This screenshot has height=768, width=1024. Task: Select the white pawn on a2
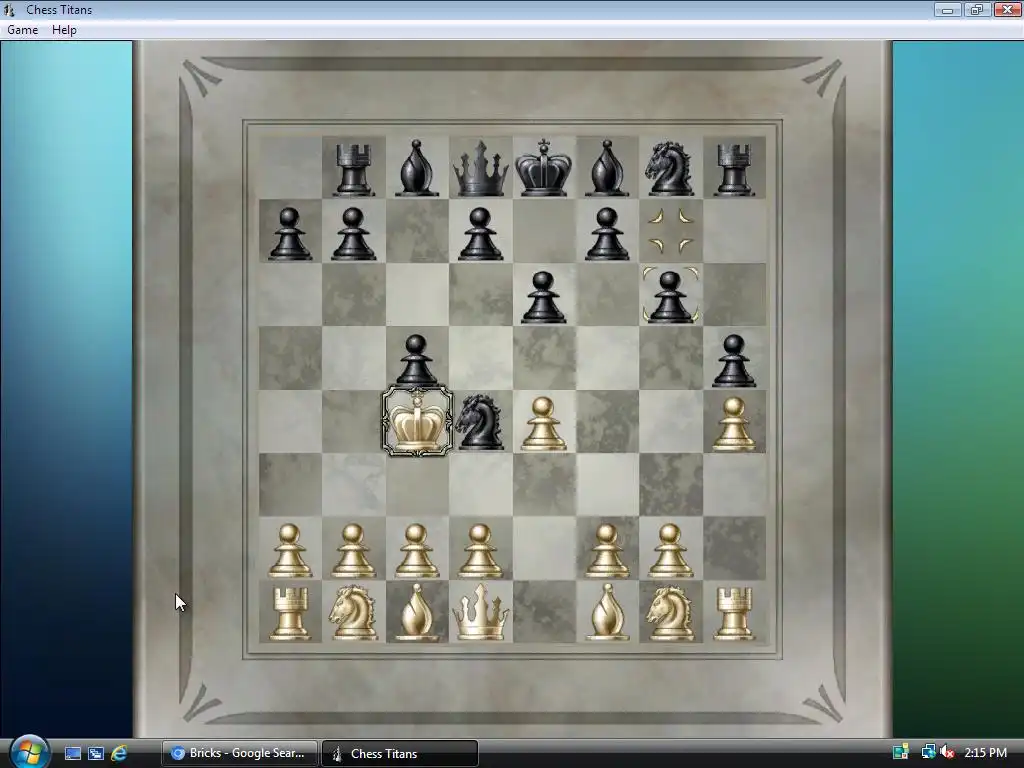coord(290,551)
